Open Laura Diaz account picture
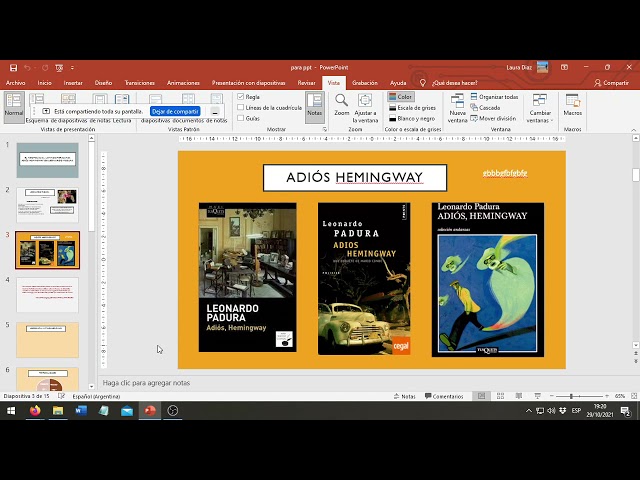640x480 pixels. tap(542, 67)
